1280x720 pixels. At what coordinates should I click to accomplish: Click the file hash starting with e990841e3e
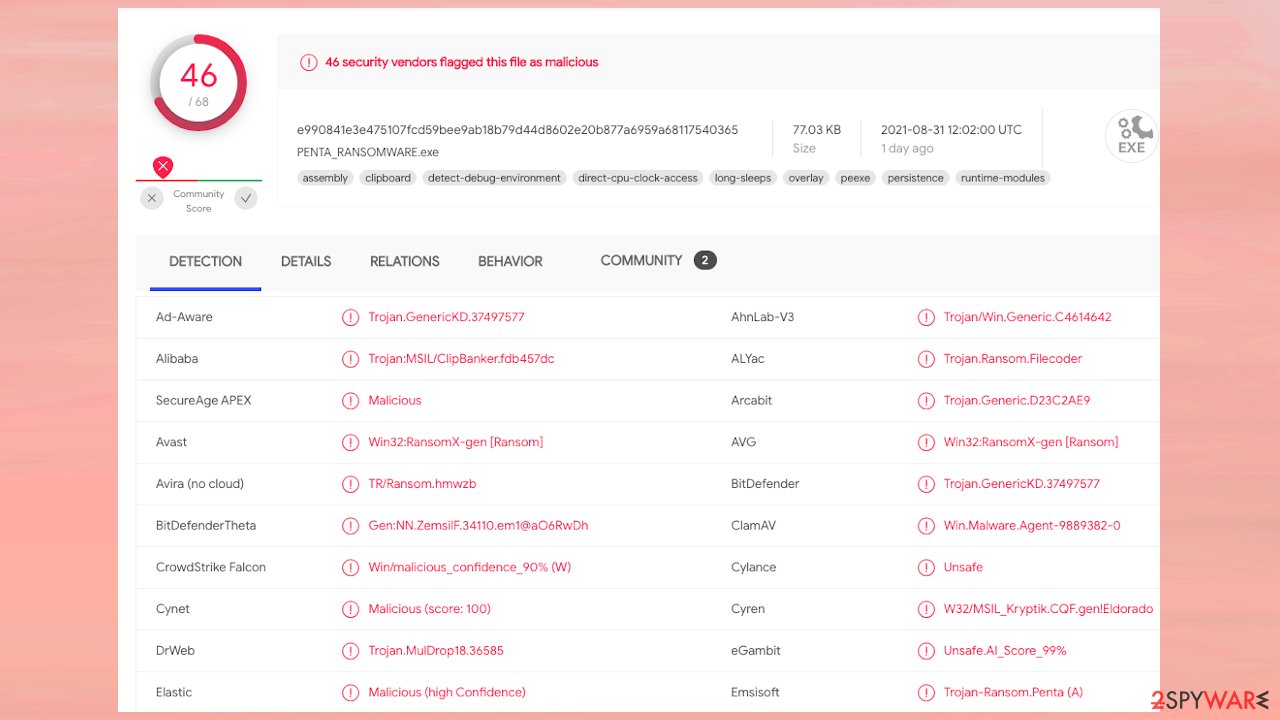click(518, 130)
